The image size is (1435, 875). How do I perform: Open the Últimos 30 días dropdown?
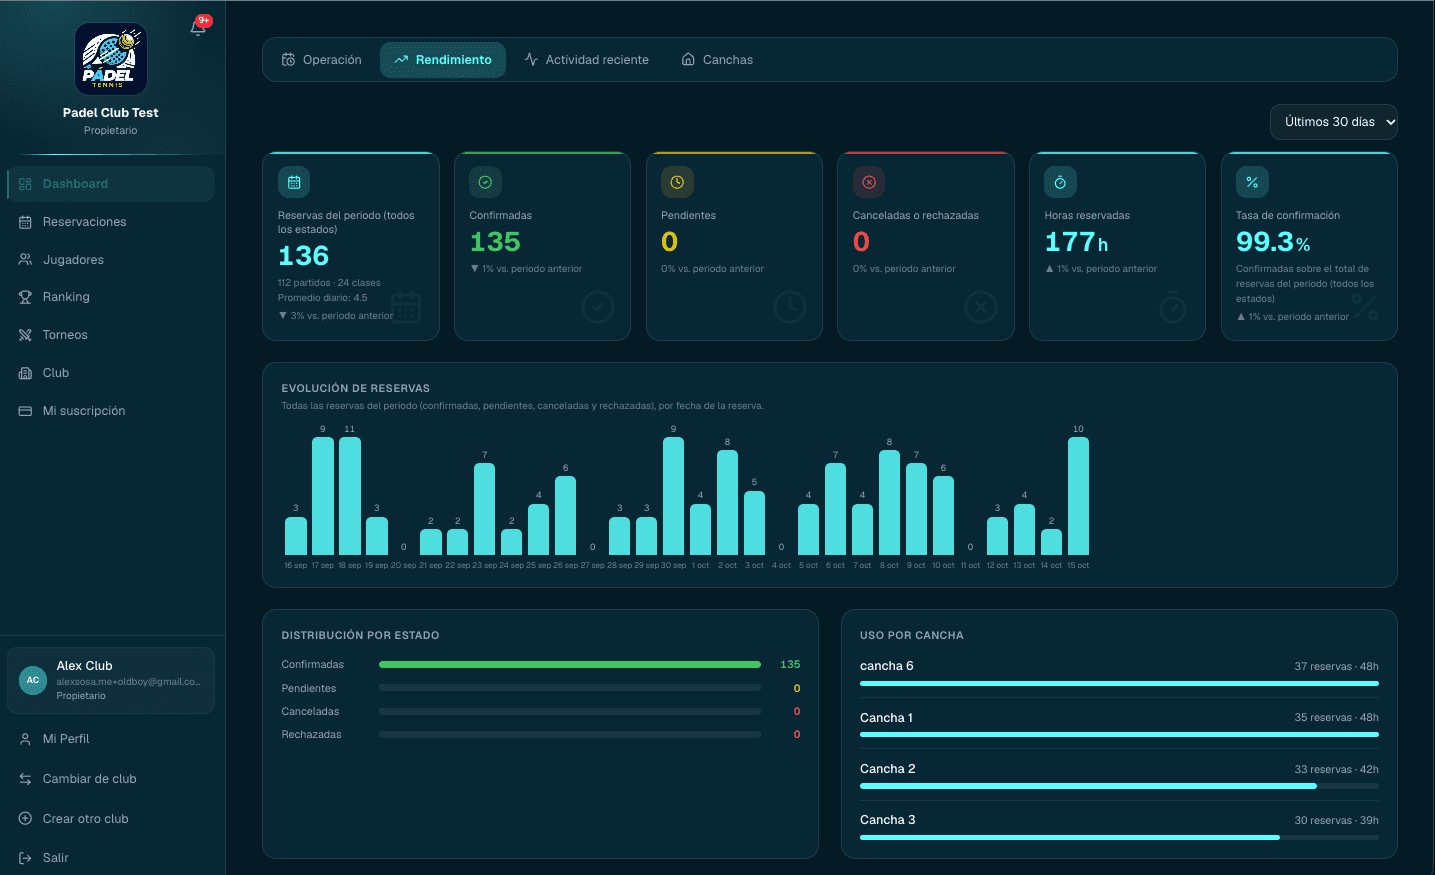(1334, 122)
